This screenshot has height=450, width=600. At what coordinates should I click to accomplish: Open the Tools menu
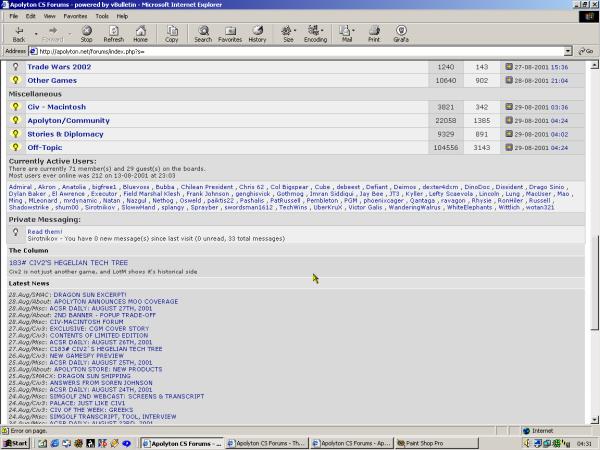pyautogui.click(x=101, y=16)
